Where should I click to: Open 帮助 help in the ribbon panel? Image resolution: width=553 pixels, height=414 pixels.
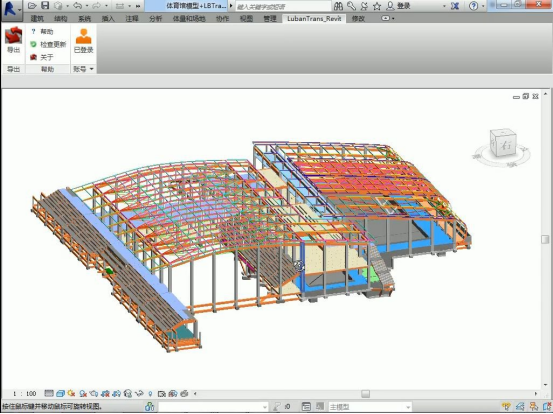coord(42,32)
